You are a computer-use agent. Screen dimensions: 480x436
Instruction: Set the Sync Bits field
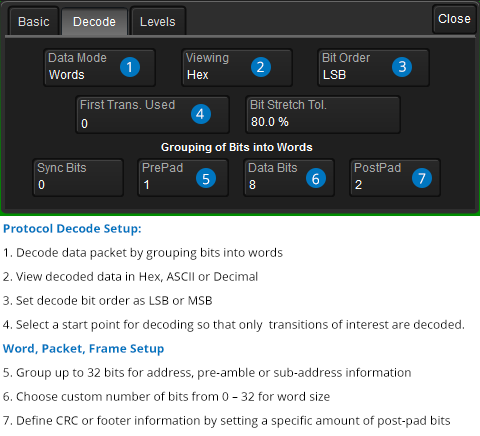pos(78,178)
